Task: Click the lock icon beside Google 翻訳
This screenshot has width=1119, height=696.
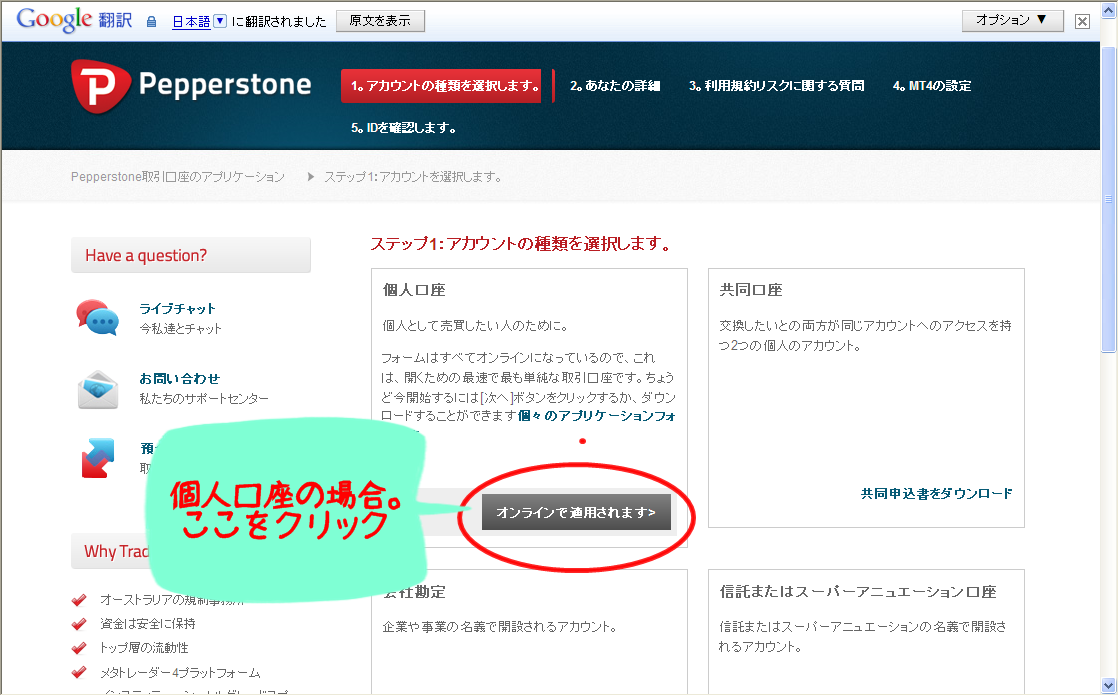Action: tap(151, 22)
